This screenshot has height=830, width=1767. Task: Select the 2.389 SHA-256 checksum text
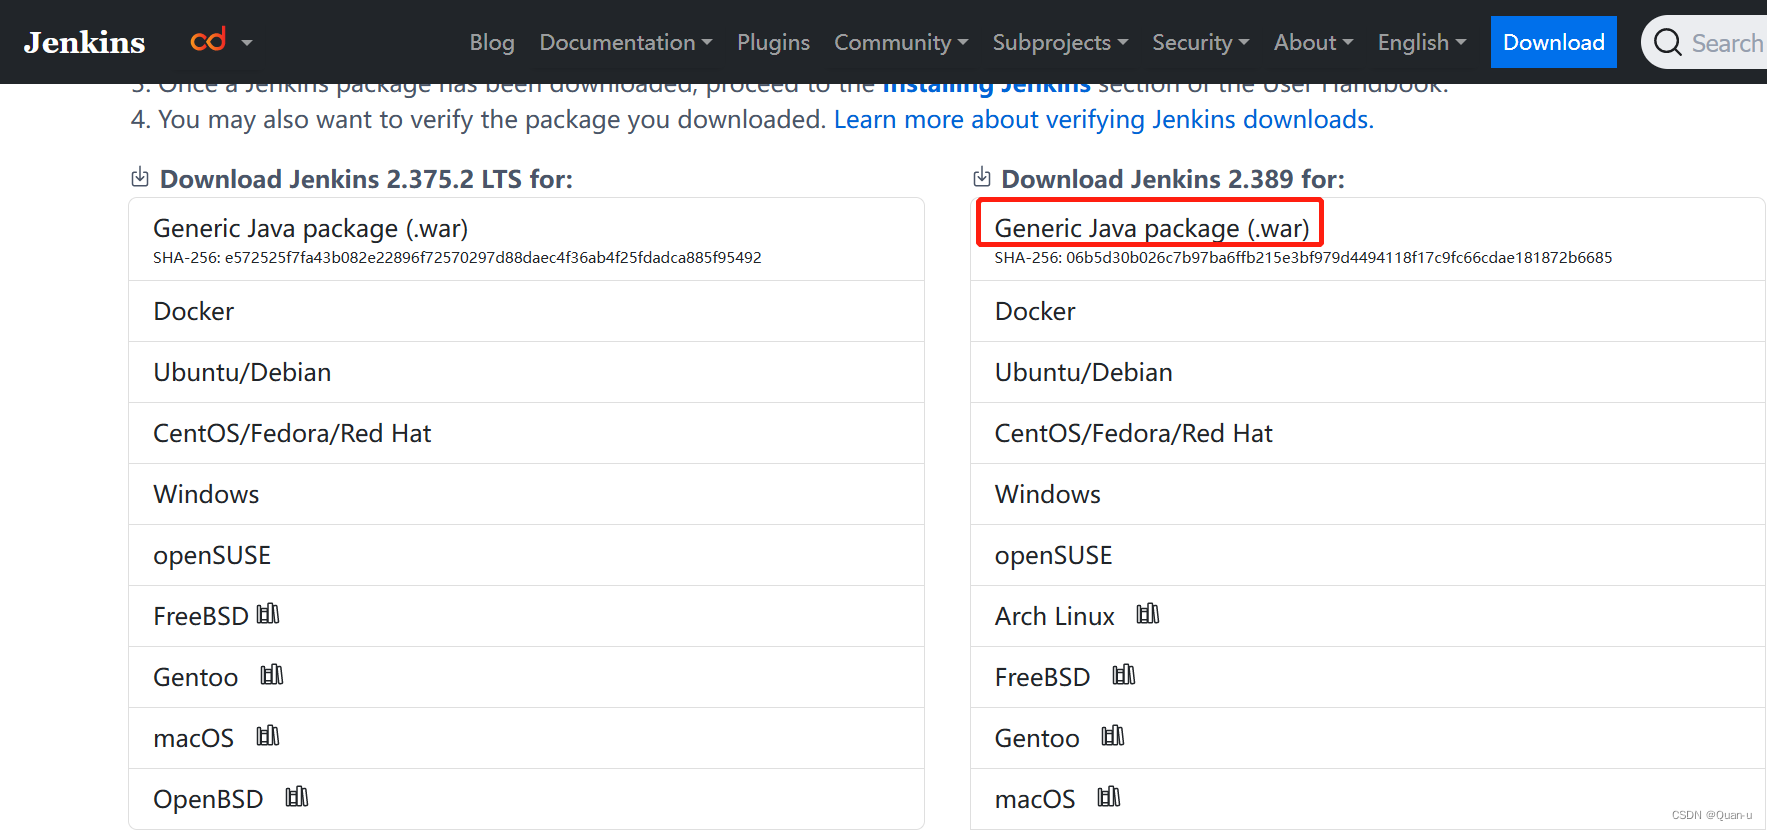pos(1303,258)
